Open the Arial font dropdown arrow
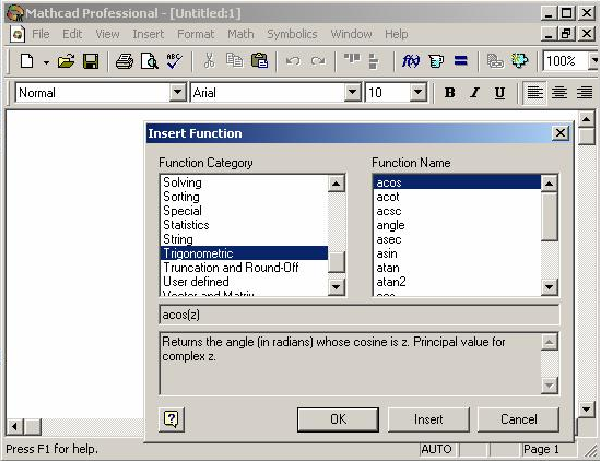The height and width of the screenshot is (461, 600). click(x=352, y=92)
